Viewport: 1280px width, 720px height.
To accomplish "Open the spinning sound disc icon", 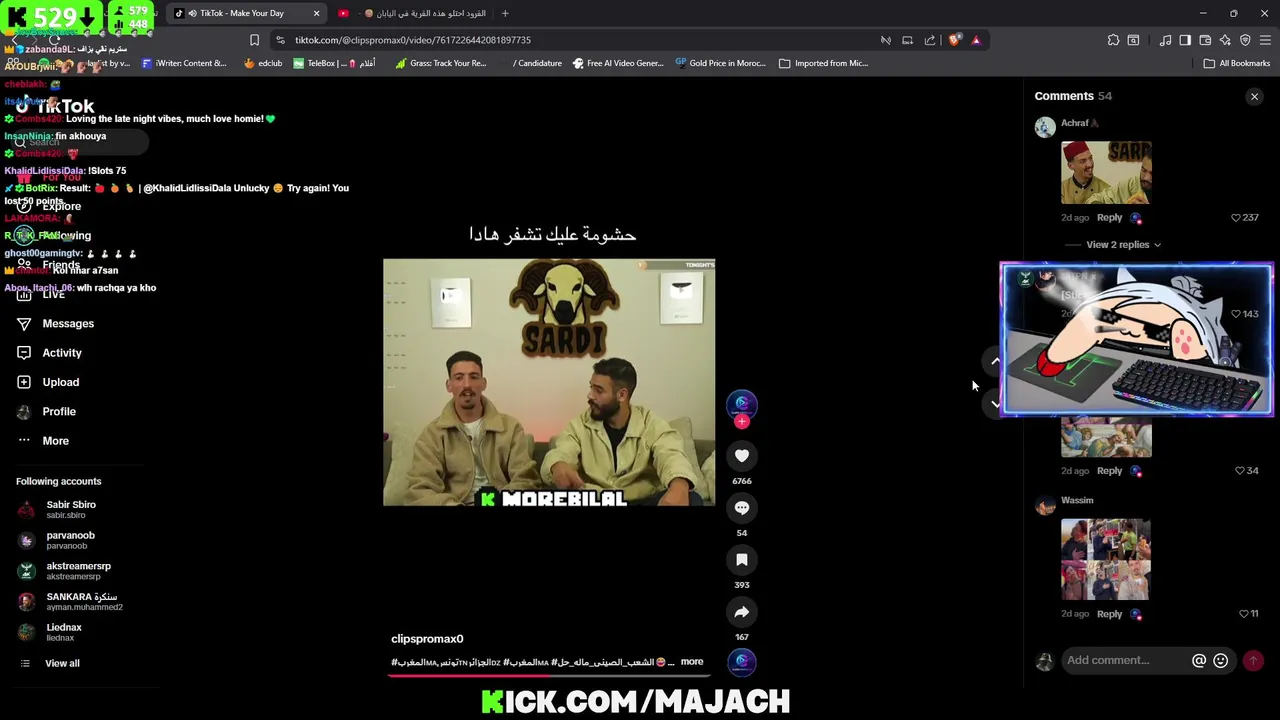I will coord(742,661).
